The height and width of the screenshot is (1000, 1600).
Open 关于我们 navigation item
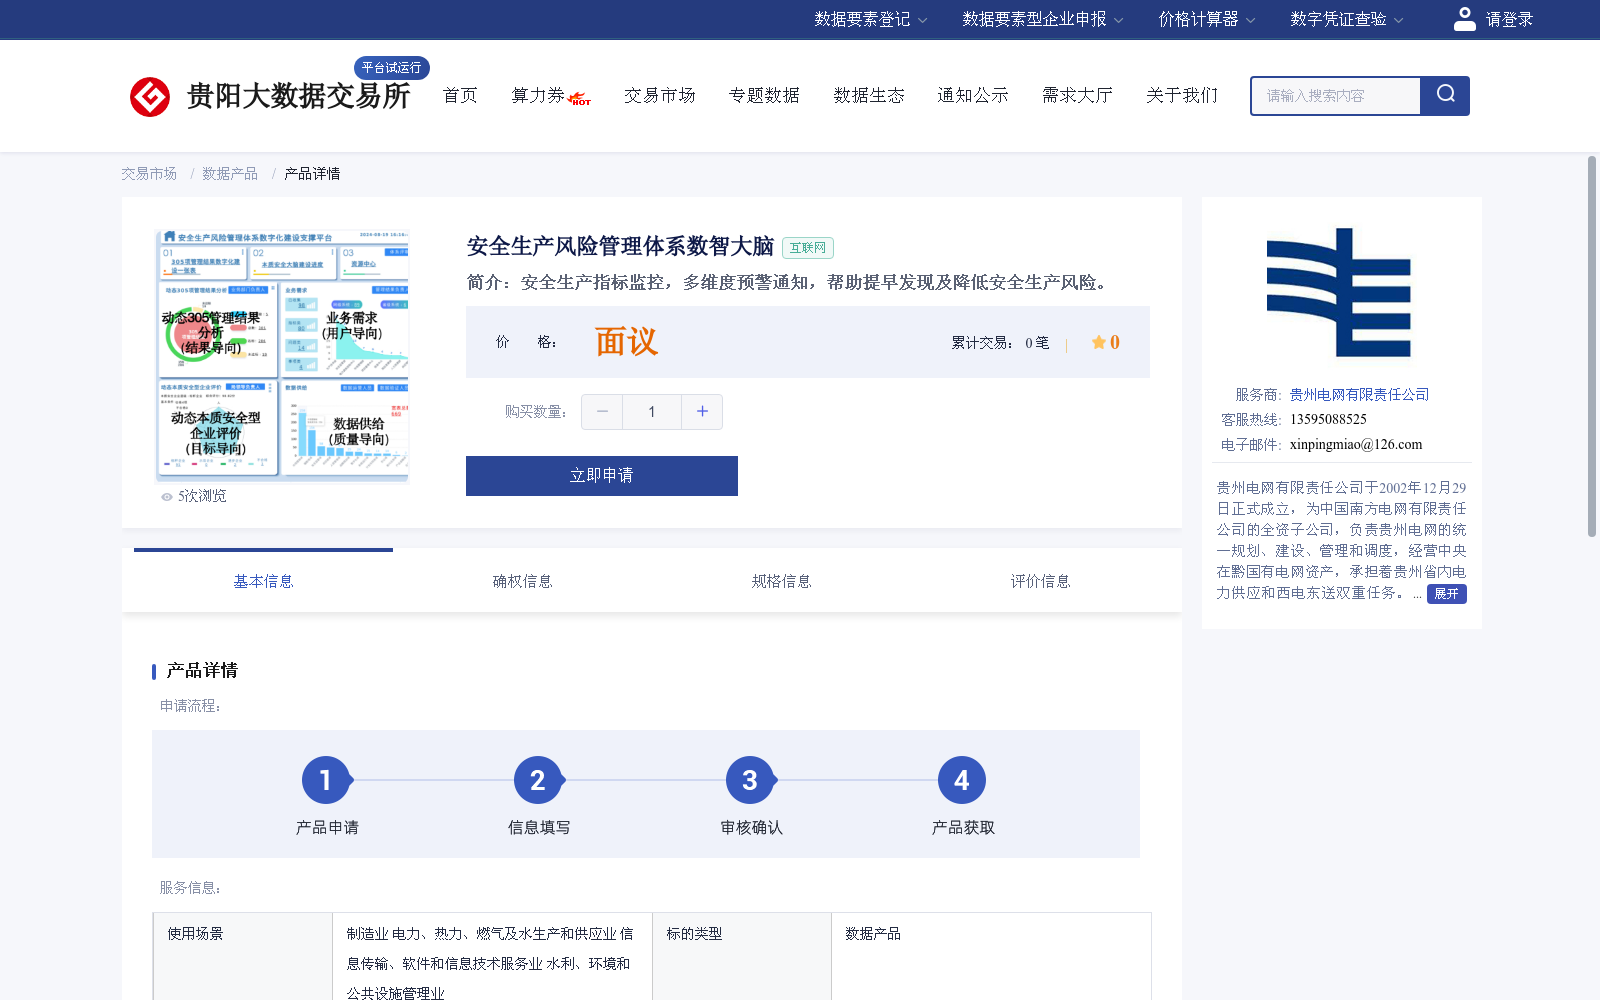(1182, 95)
